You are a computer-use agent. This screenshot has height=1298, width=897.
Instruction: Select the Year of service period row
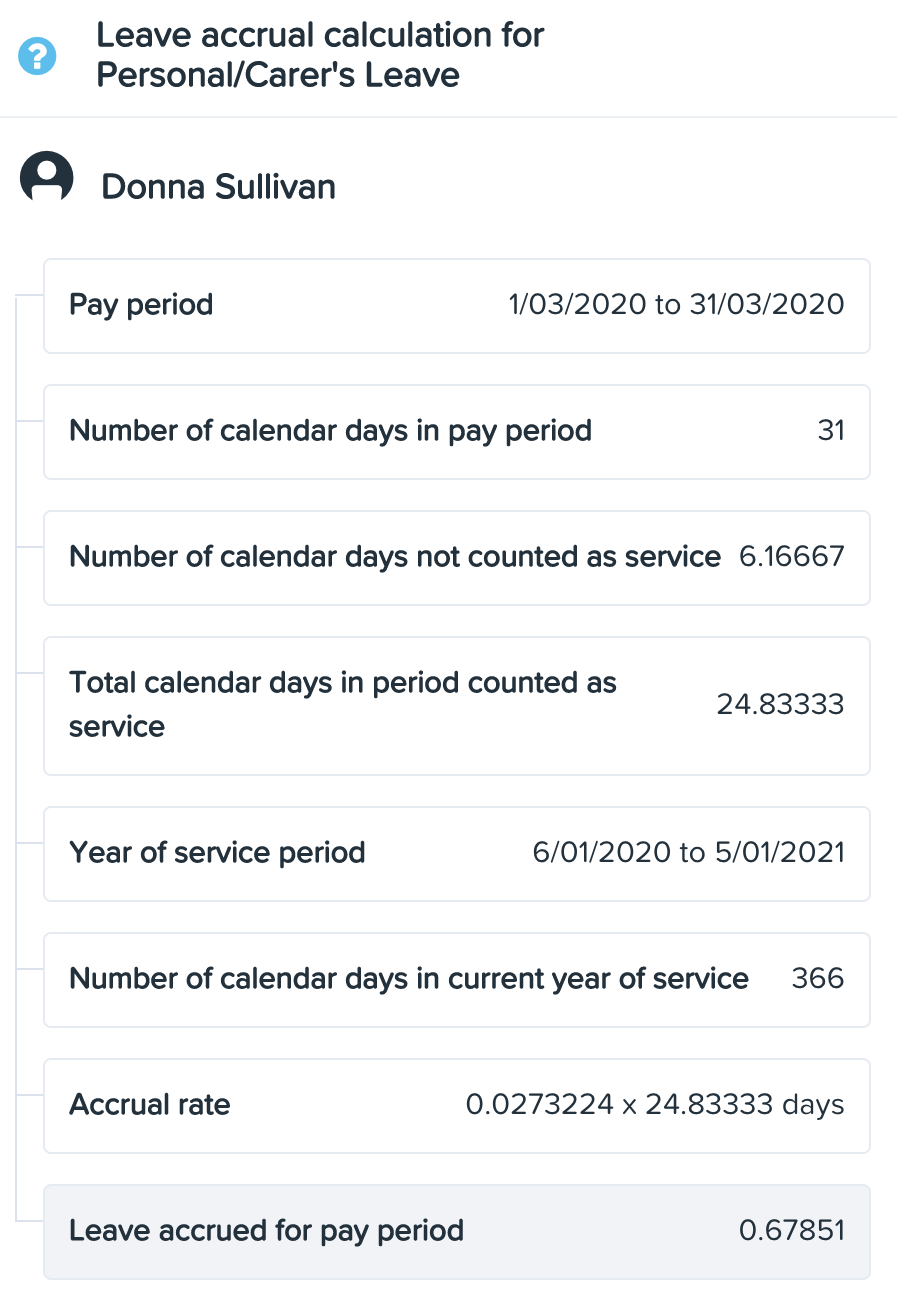pos(457,854)
